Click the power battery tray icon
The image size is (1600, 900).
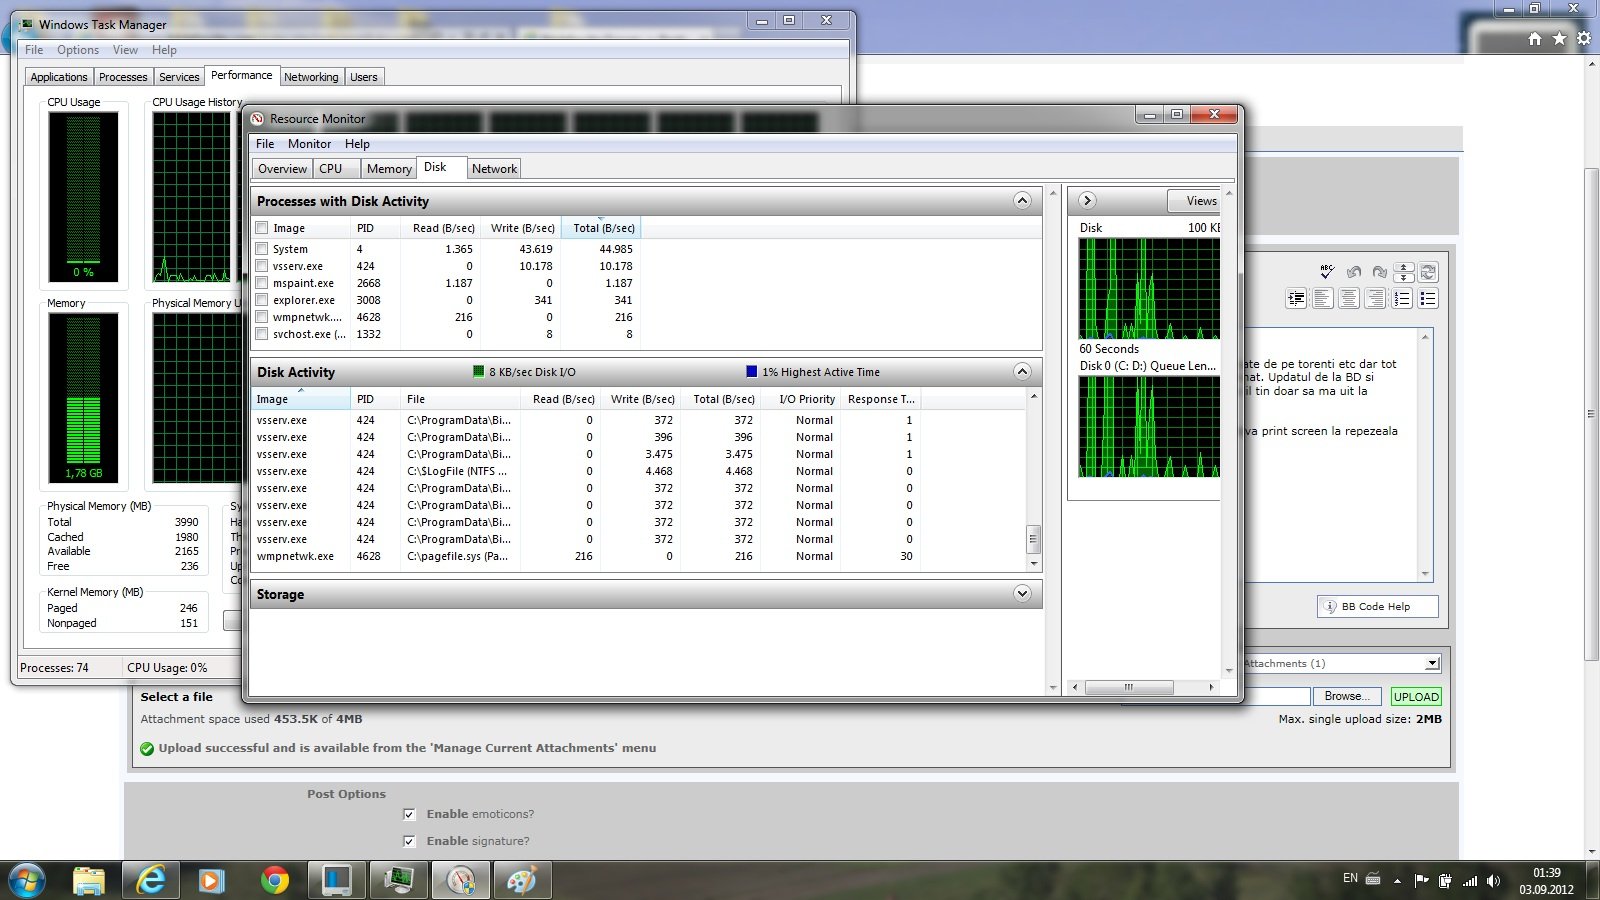(x=1445, y=881)
